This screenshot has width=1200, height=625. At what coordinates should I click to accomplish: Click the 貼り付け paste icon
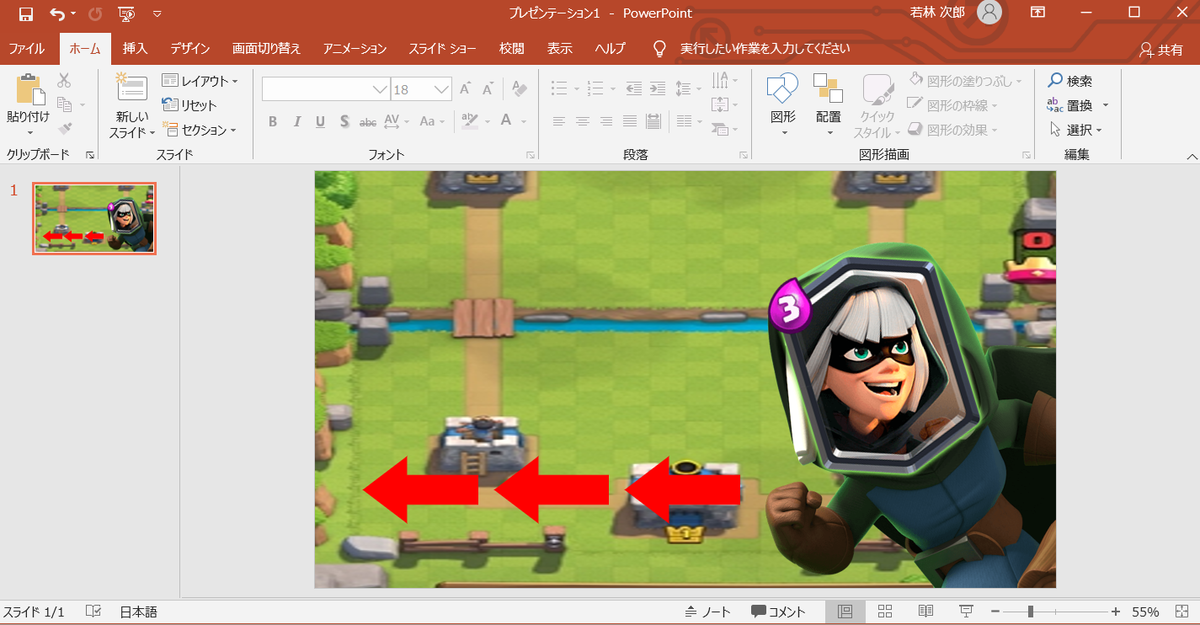[x=29, y=89]
